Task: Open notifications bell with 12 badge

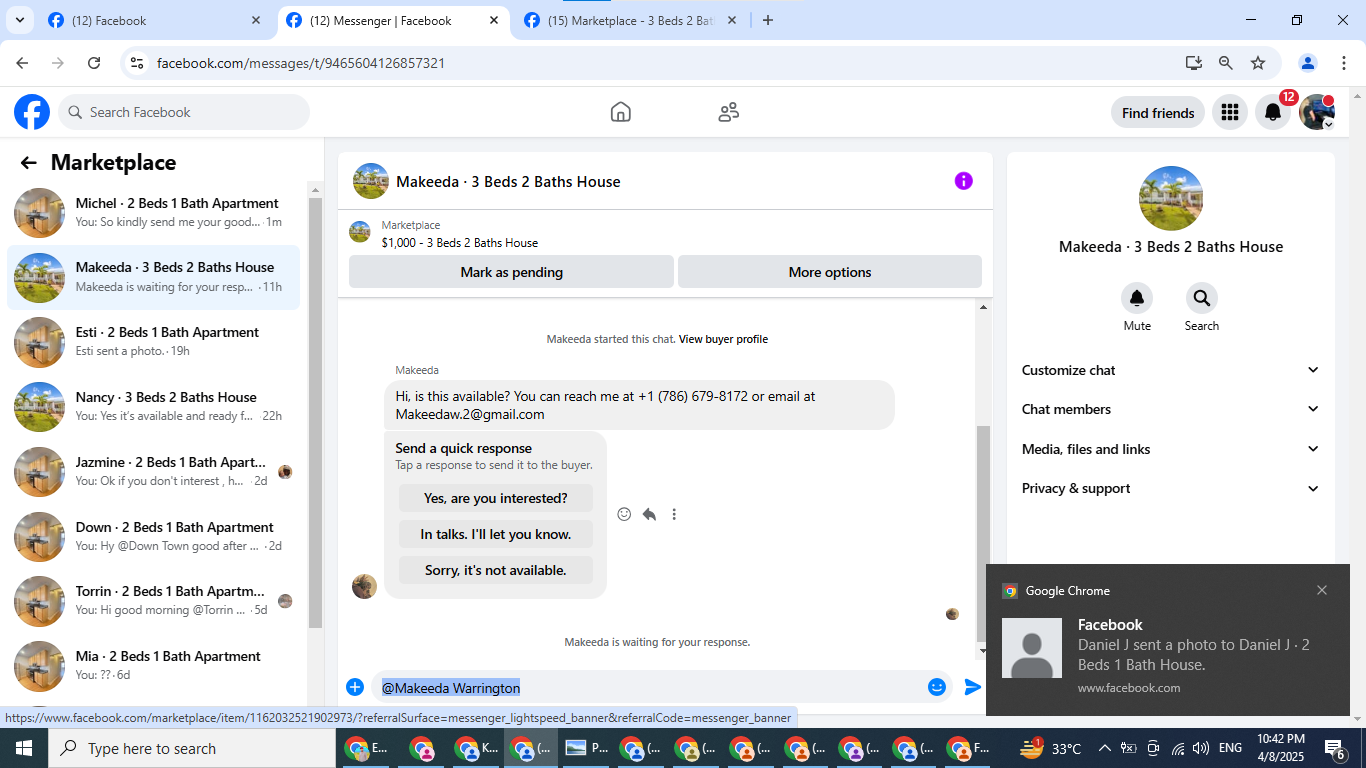Action: point(1273,112)
